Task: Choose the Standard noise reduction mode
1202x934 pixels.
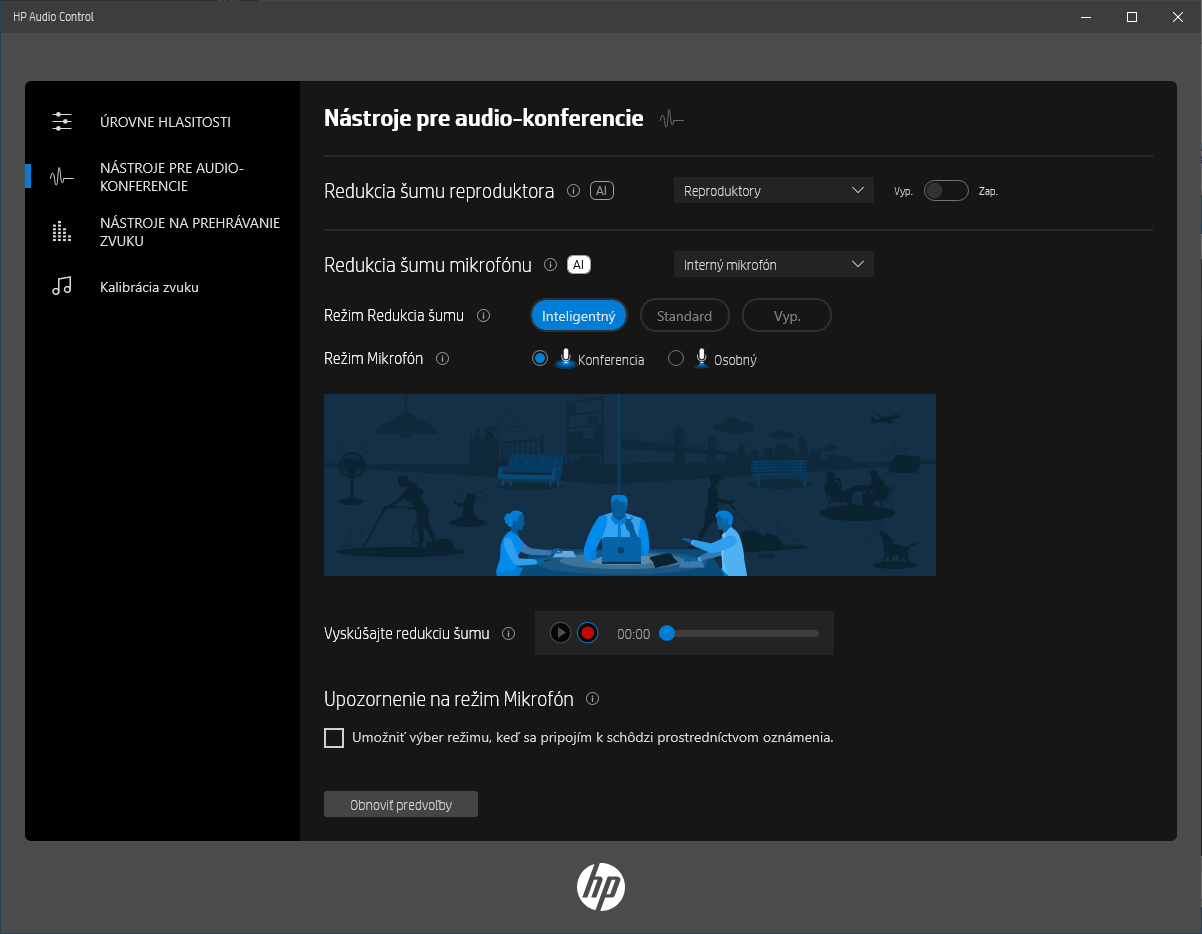Action: click(x=684, y=316)
